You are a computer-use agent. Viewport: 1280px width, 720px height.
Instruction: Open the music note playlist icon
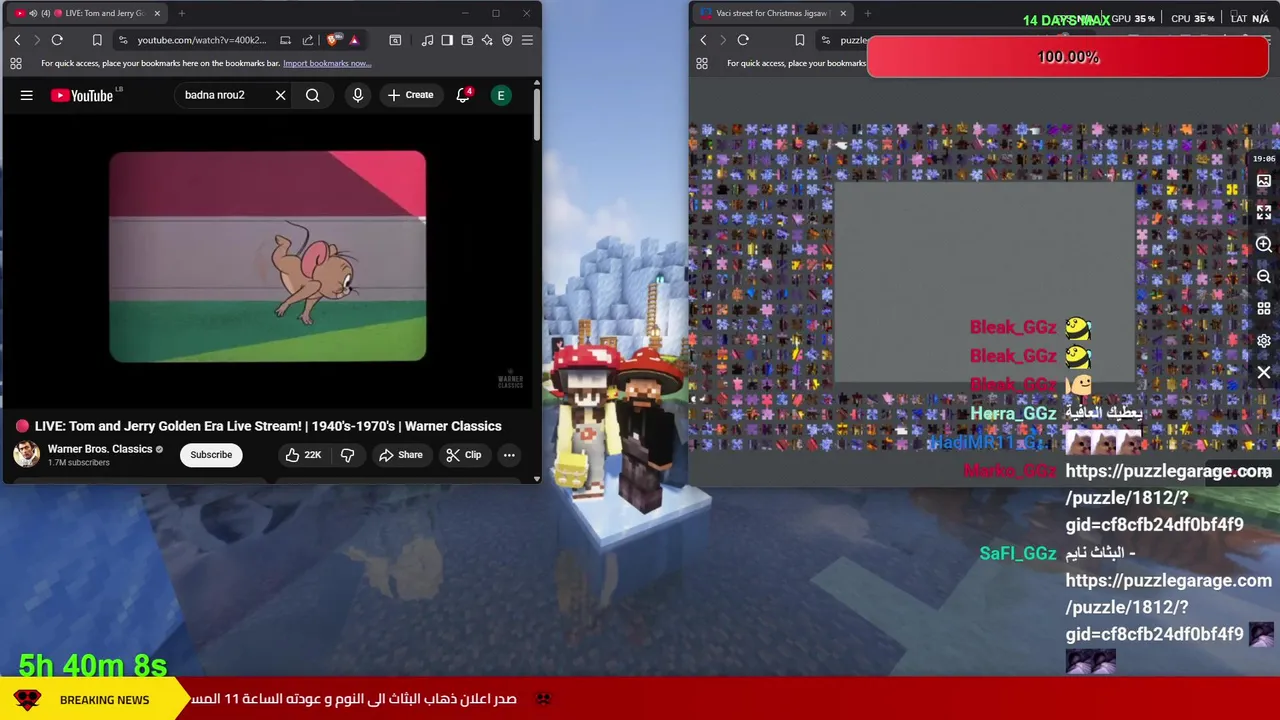point(428,40)
